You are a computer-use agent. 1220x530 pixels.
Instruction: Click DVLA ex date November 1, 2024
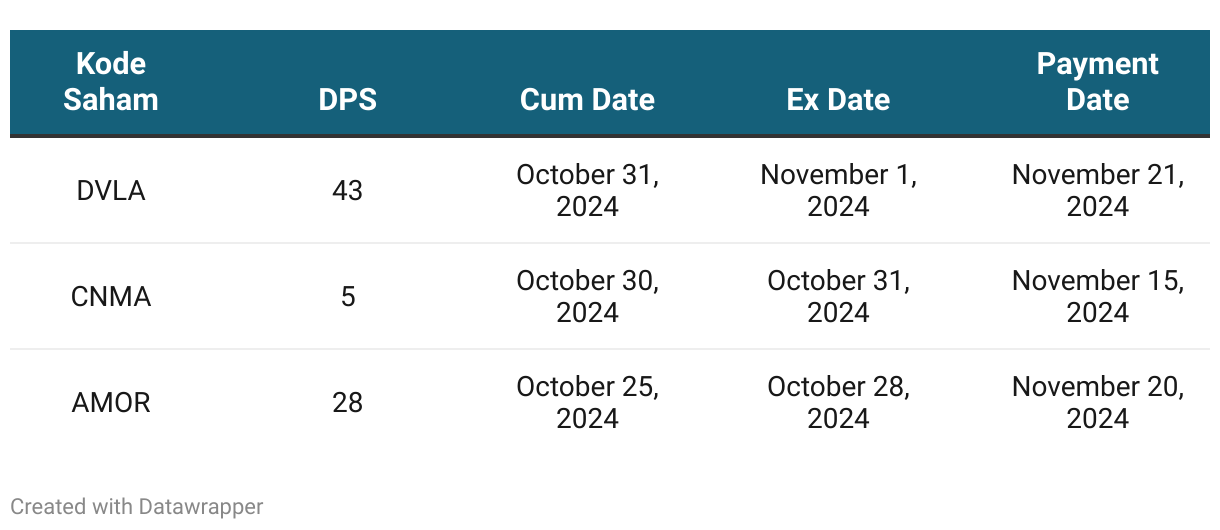click(839, 190)
